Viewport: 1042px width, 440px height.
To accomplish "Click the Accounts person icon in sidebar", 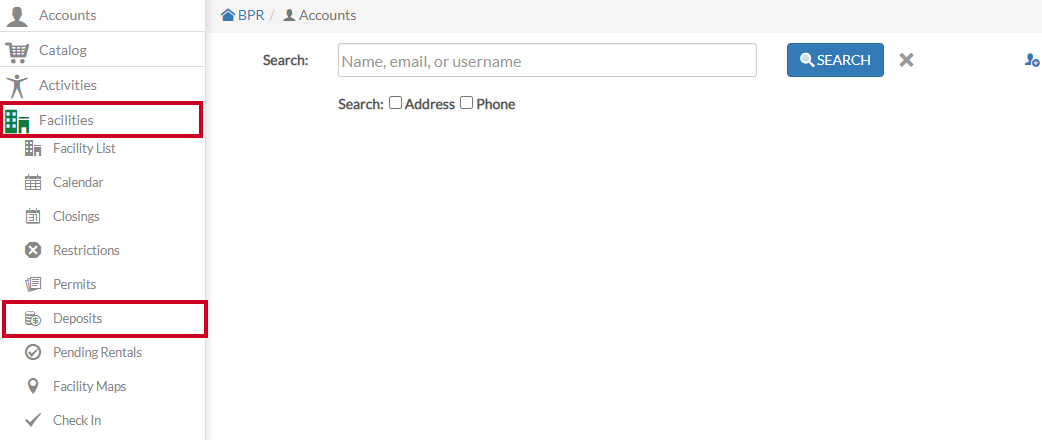I will pyautogui.click(x=17, y=15).
